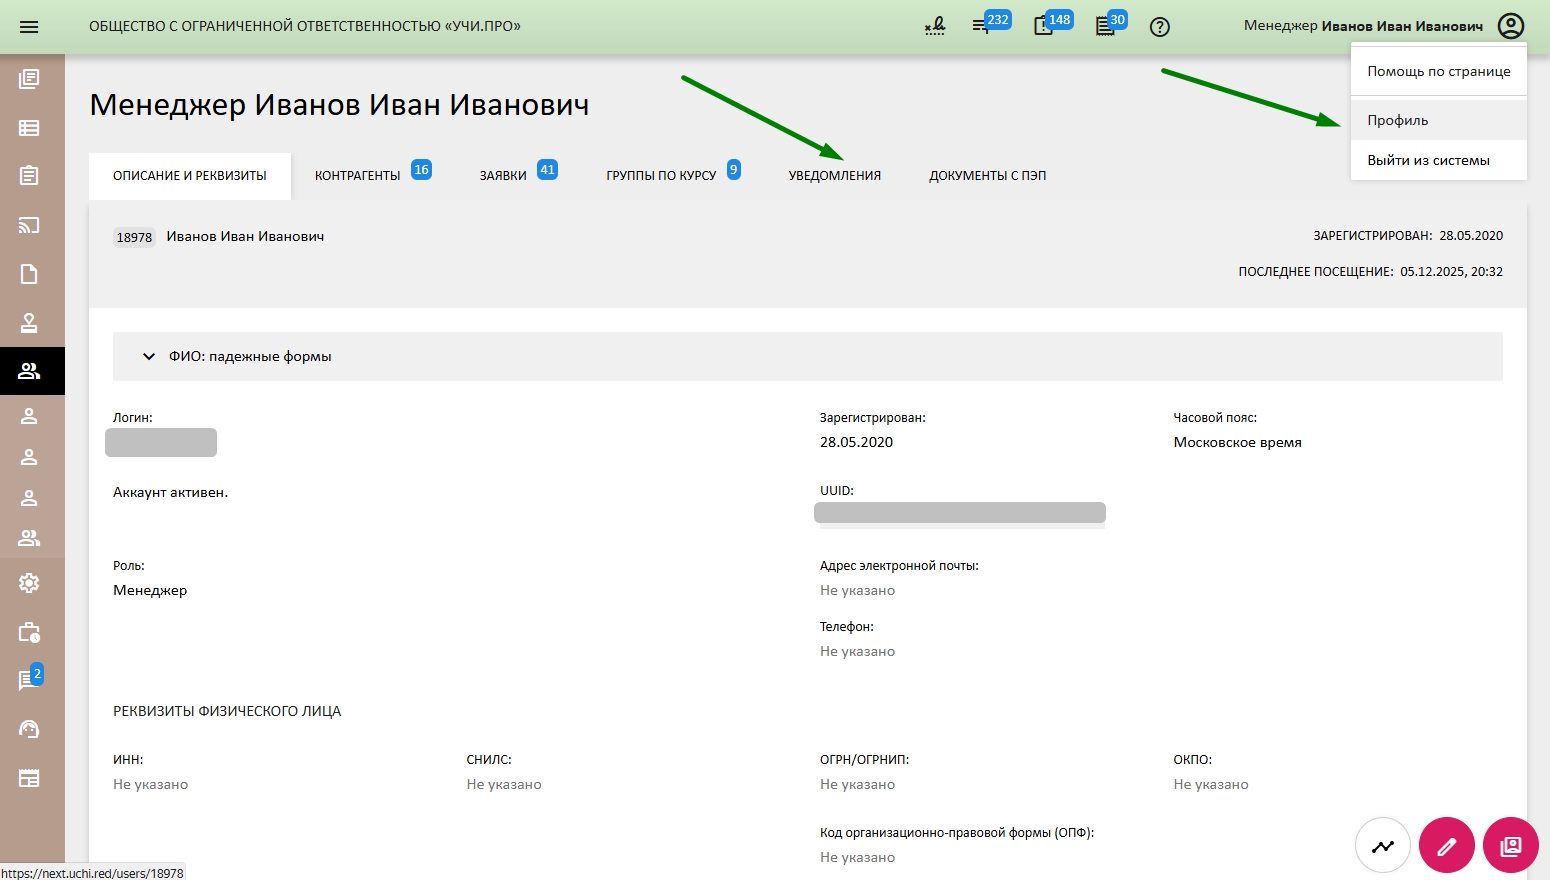Click the alert clipboard icon with badge 148

pos(1044,27)
